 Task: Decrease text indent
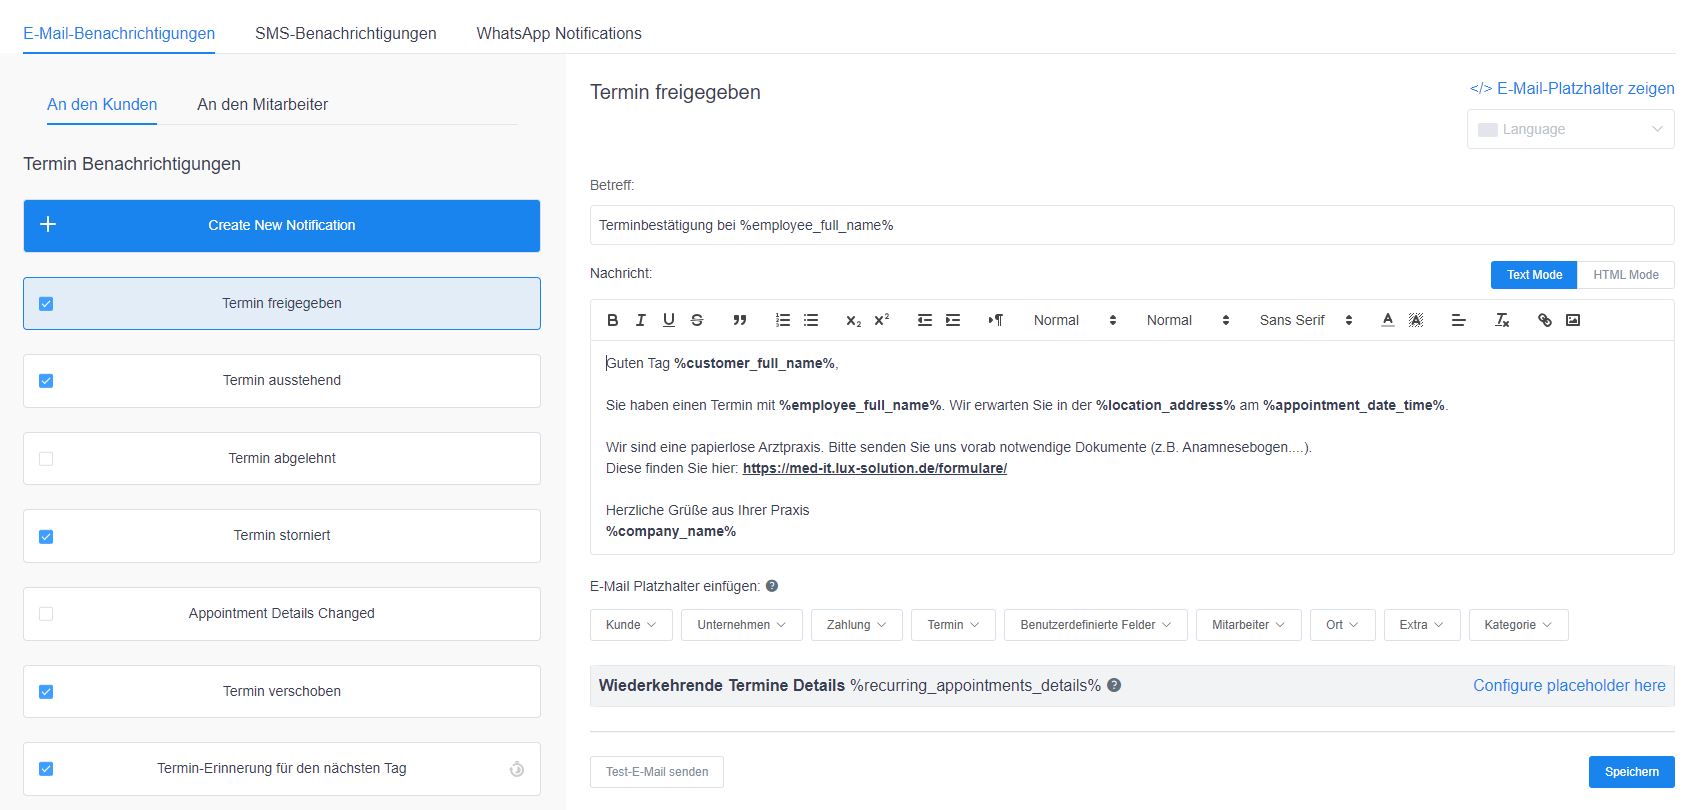pos(925,320)
